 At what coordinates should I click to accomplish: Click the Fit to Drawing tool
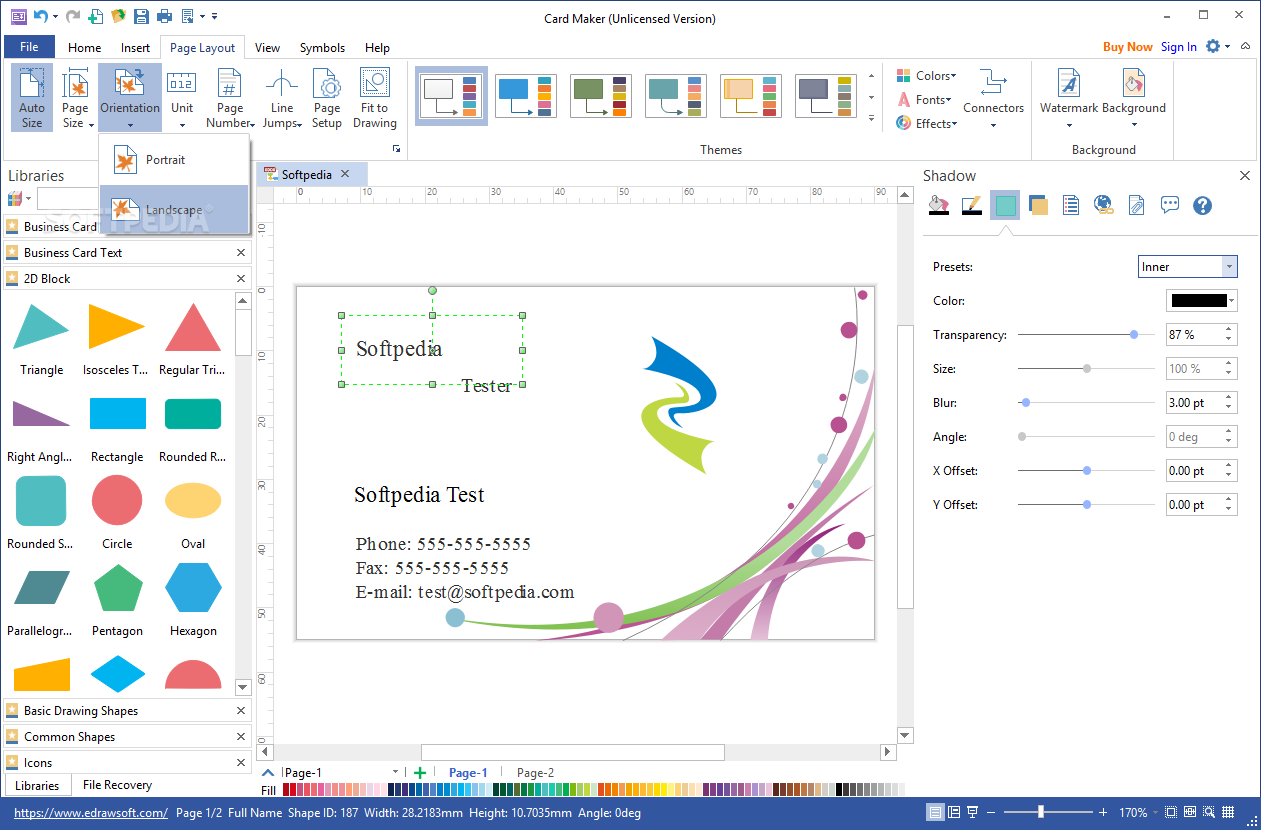pos(375,98)
